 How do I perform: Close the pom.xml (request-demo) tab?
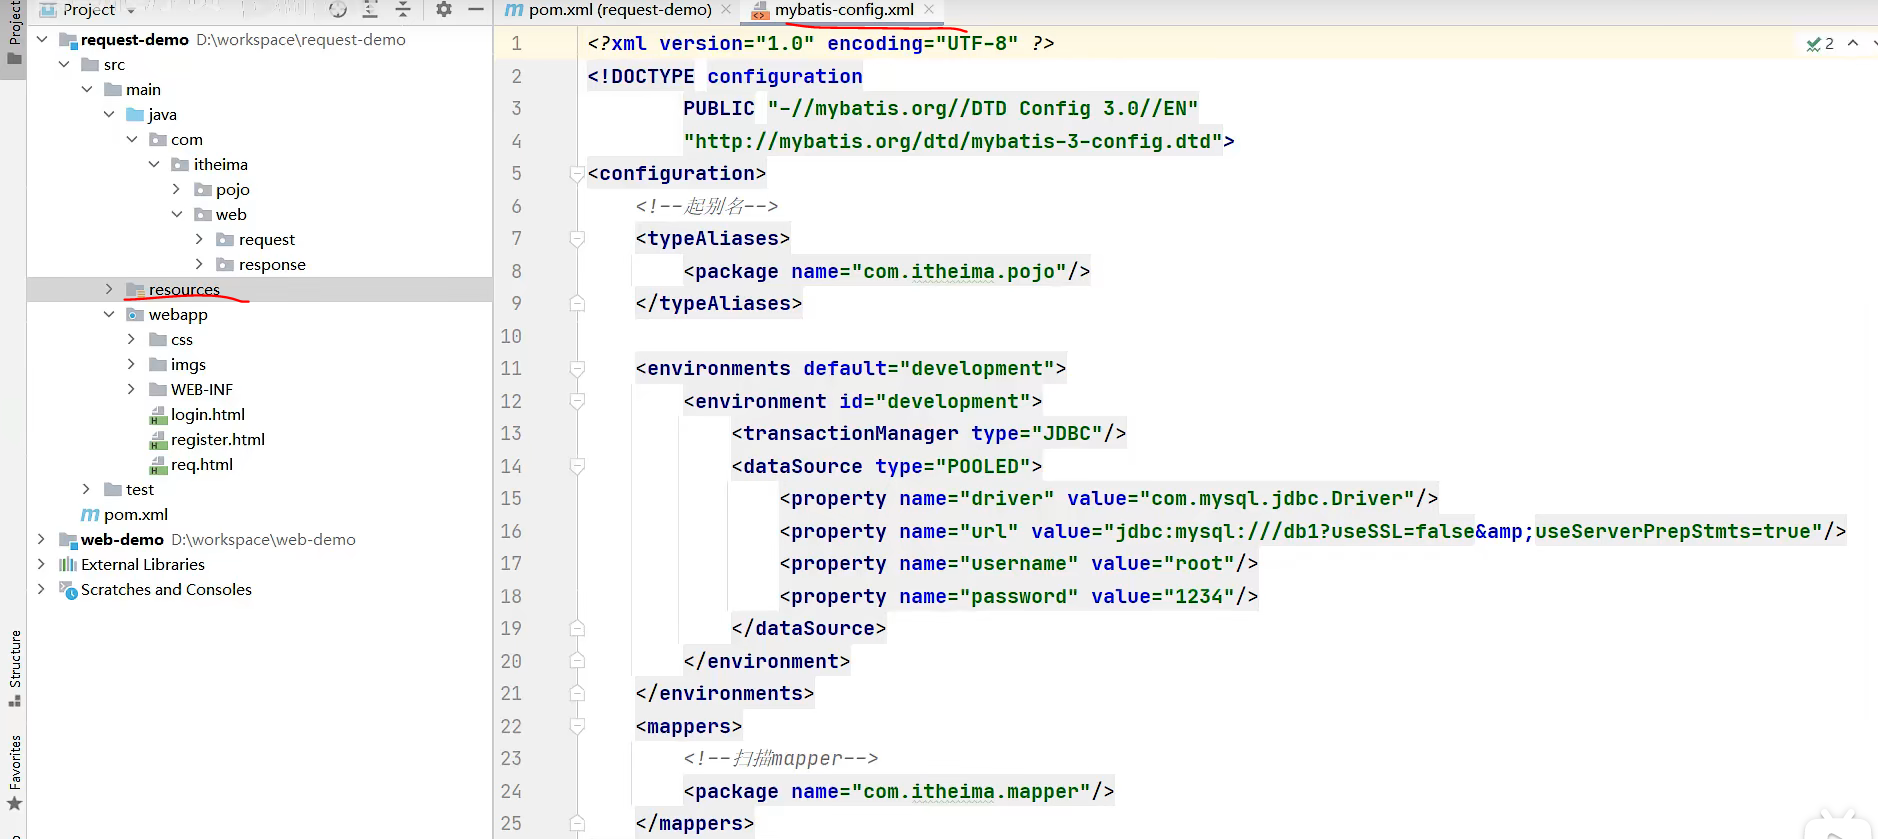[726, 10]
